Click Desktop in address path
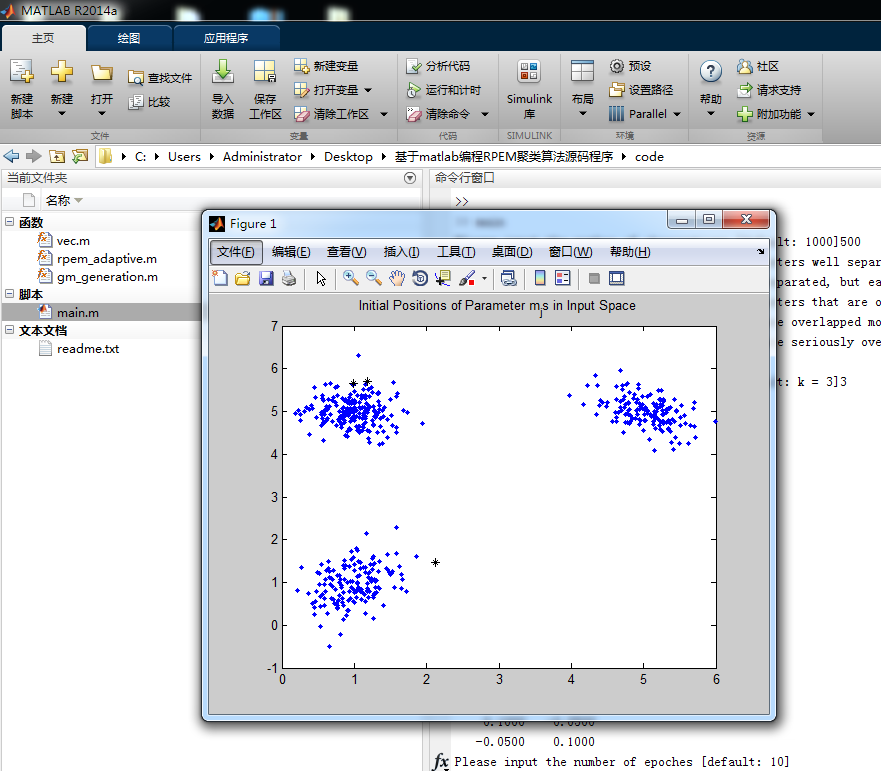Image resolution: width=881 pixels, height=771 pixels. [348, 157]
